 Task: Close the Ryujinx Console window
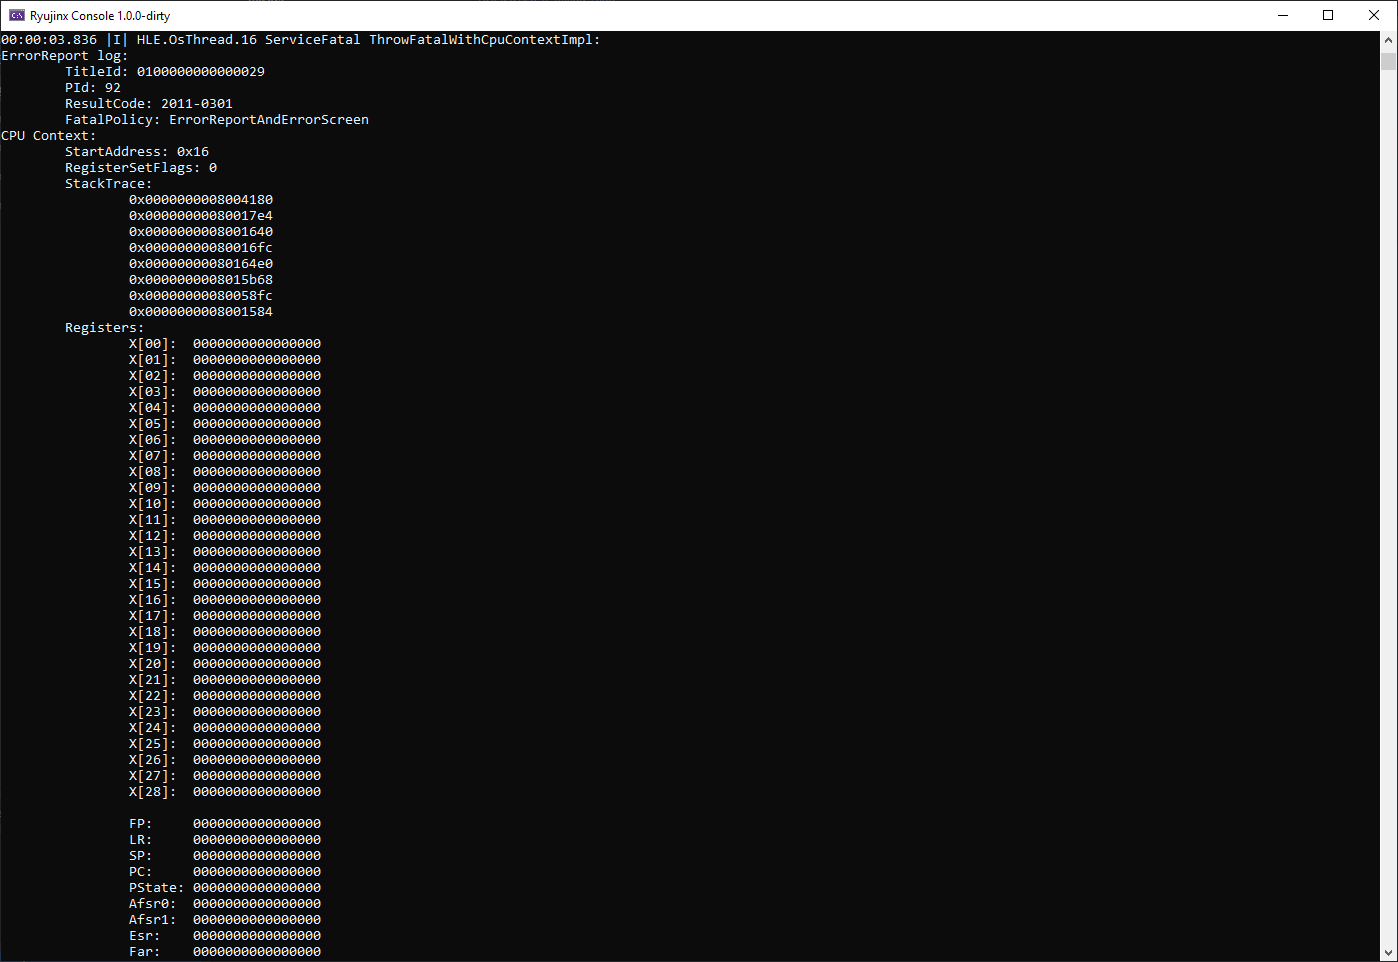click(1374, 15)
